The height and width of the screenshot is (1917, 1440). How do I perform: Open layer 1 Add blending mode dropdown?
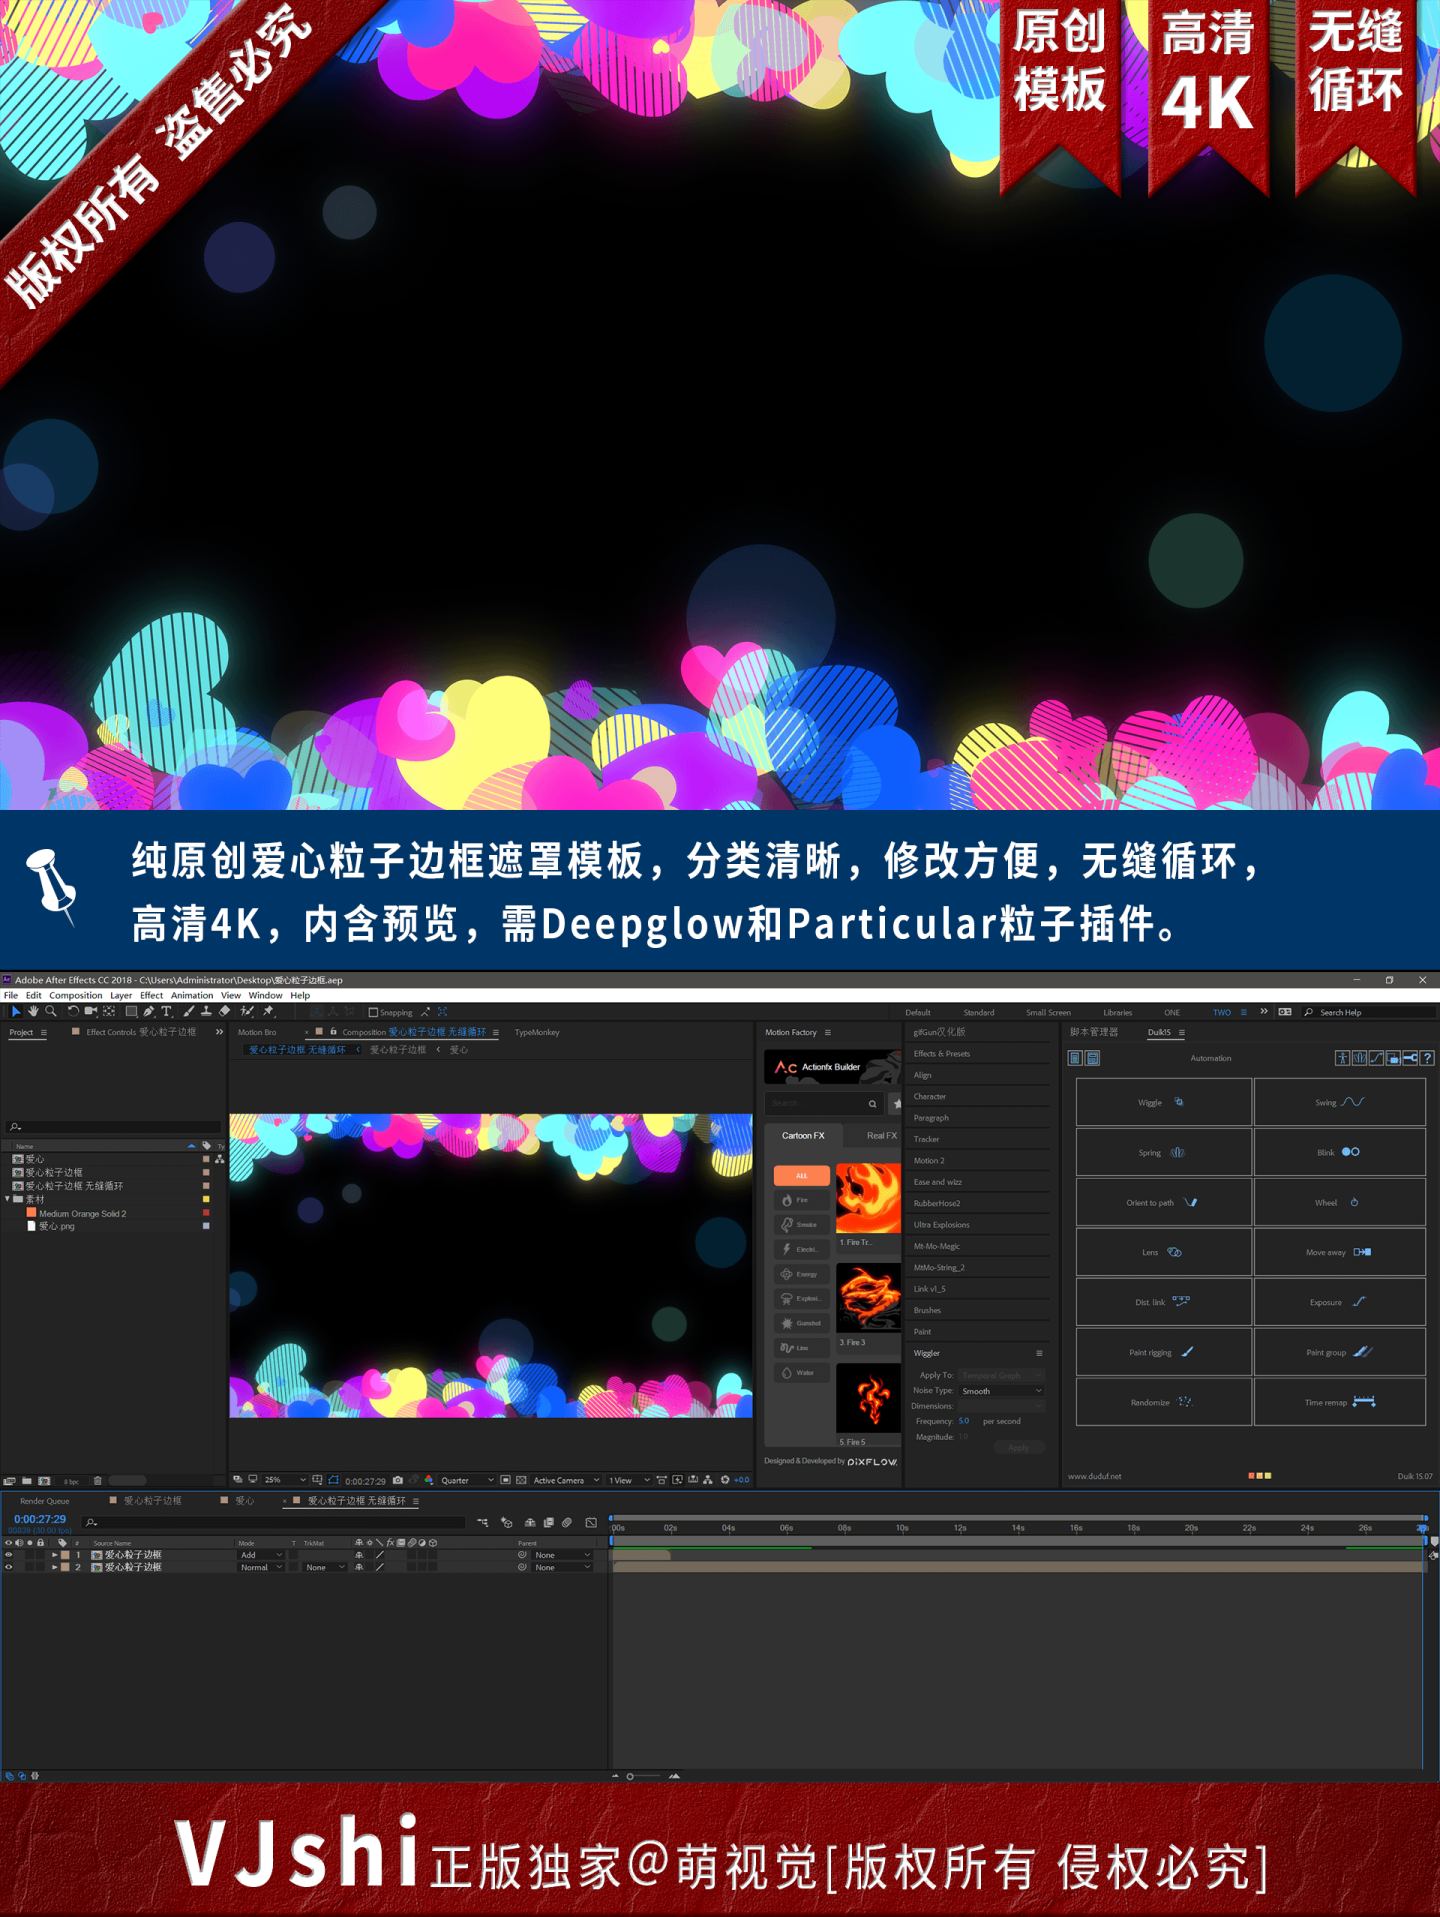click(x=261, y=1555)
